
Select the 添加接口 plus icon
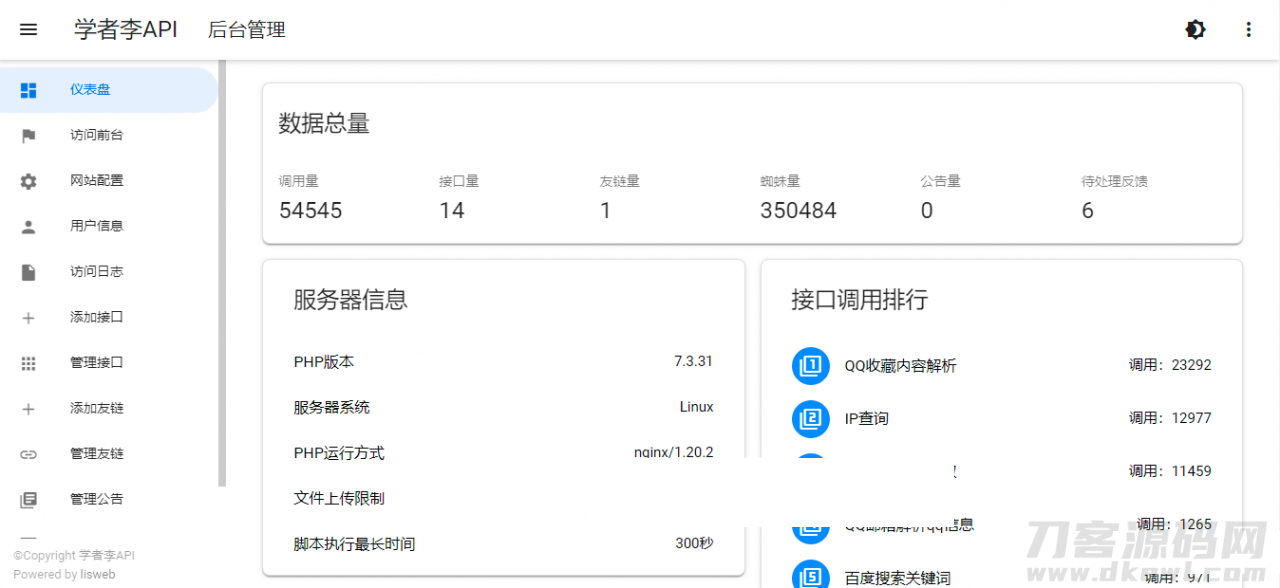28,316
